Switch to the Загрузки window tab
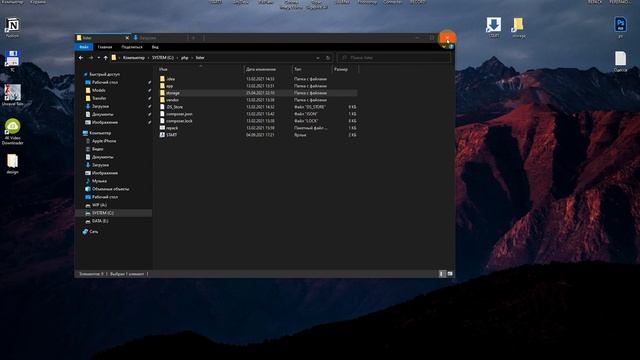 pos(159,38)
